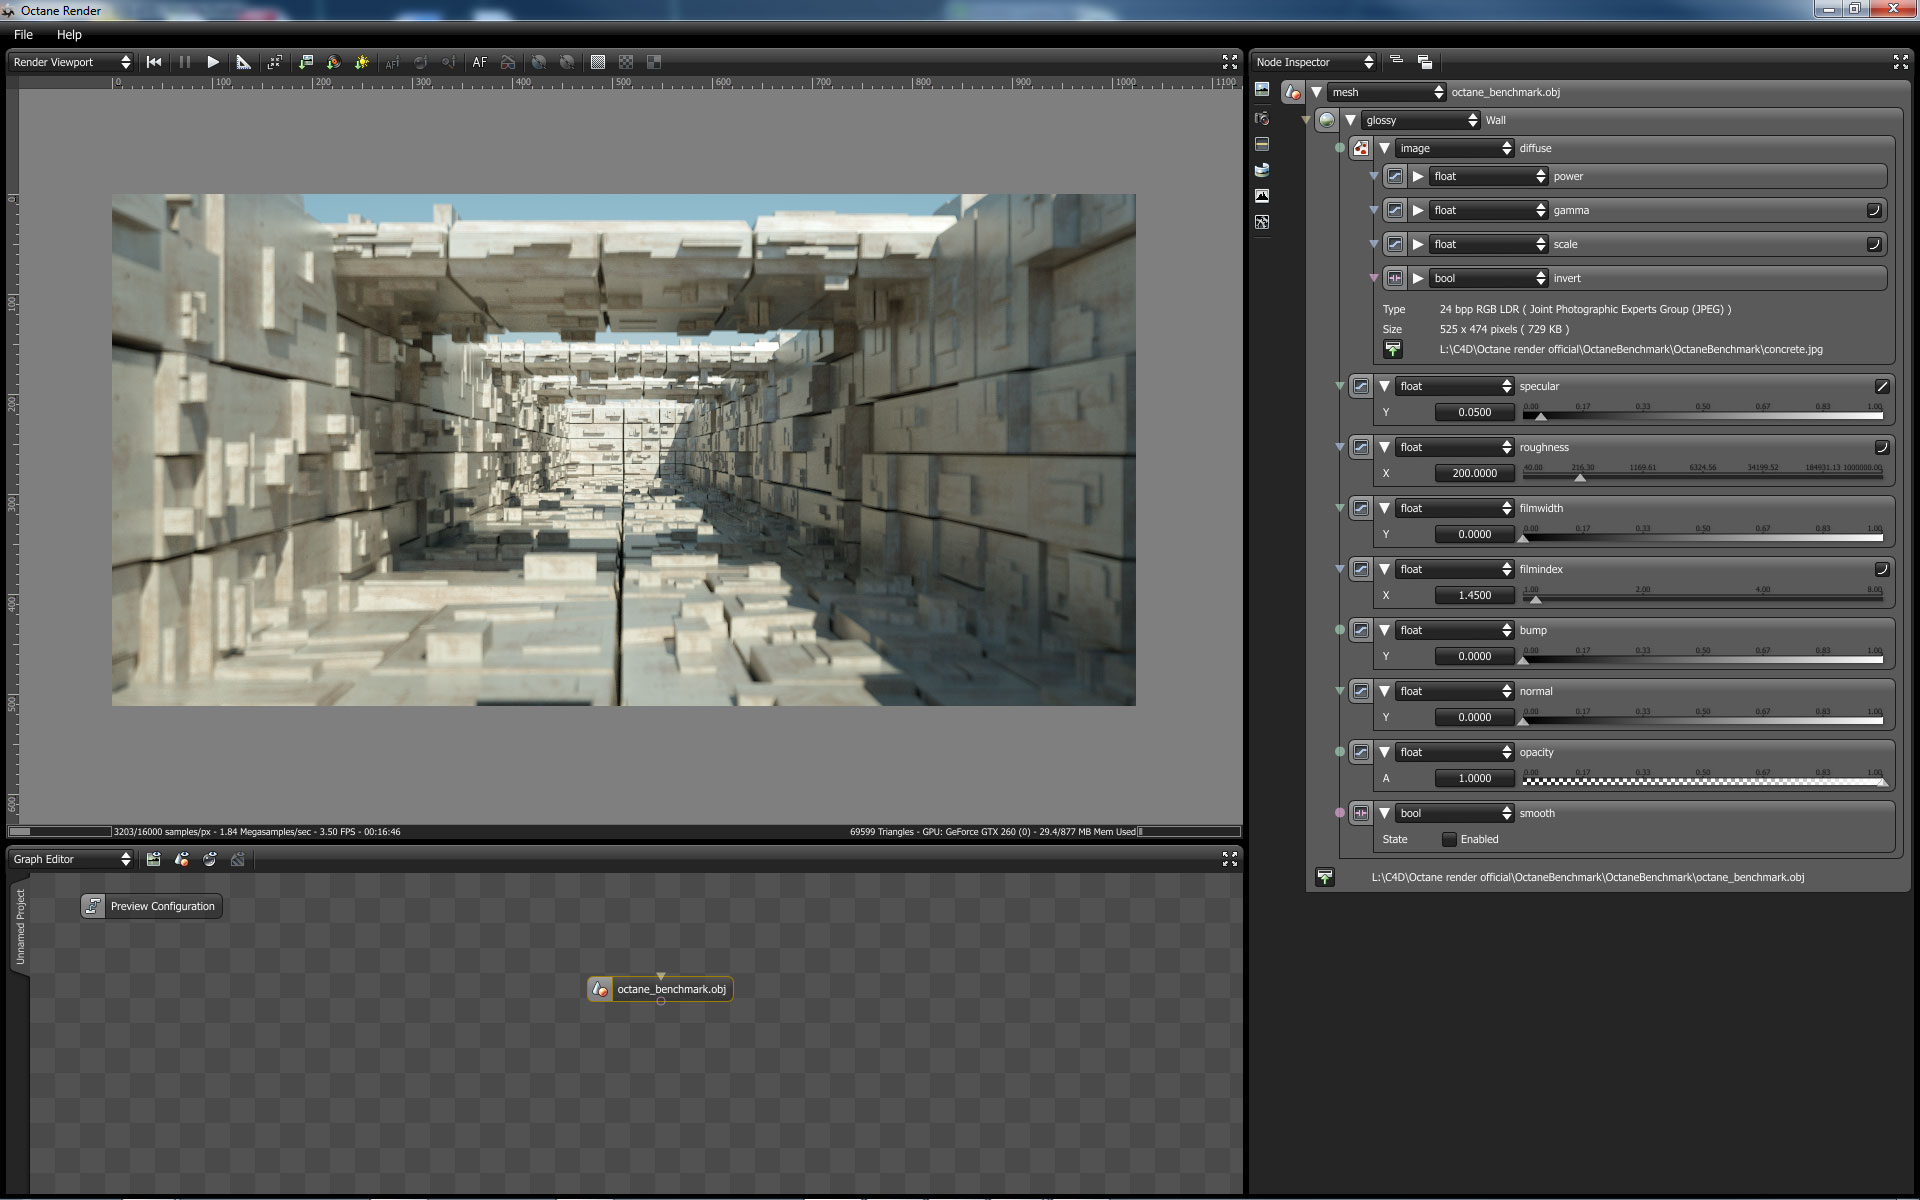Open the Help menu

[69, 34]
